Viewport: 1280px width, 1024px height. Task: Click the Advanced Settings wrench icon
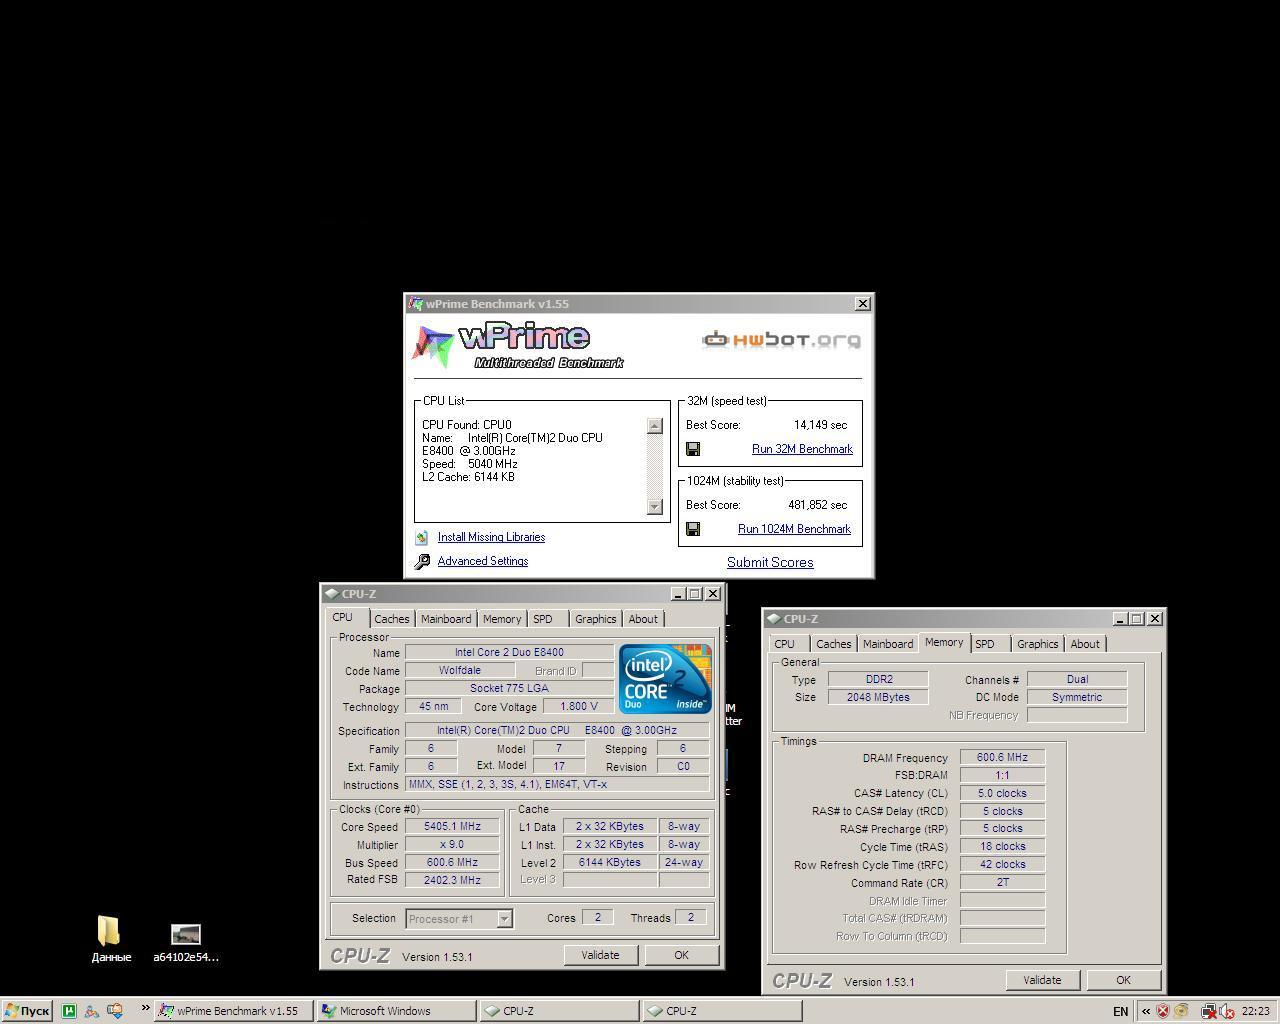click(x=422, y=561)
